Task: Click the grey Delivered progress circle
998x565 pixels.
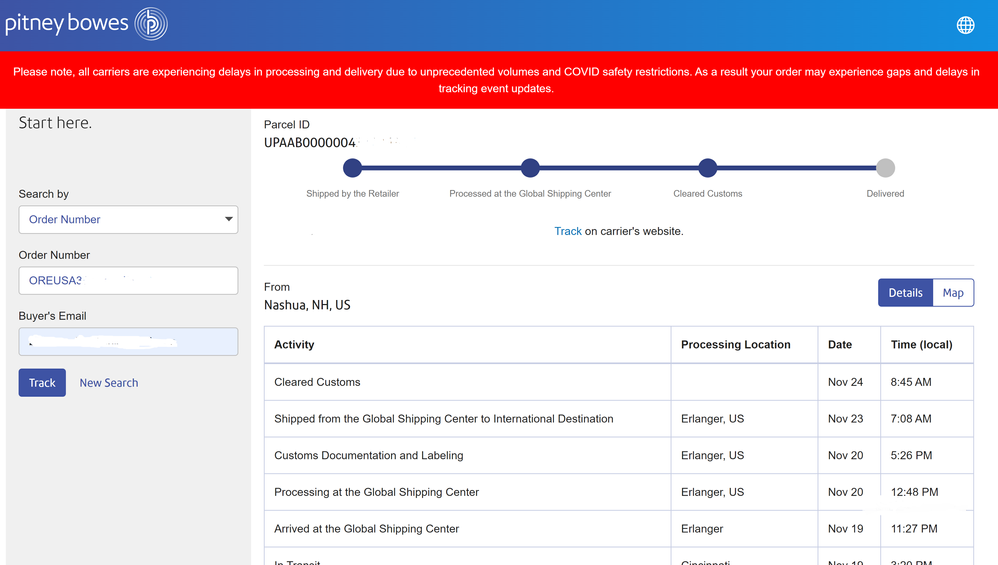Action: click(885, 168)
